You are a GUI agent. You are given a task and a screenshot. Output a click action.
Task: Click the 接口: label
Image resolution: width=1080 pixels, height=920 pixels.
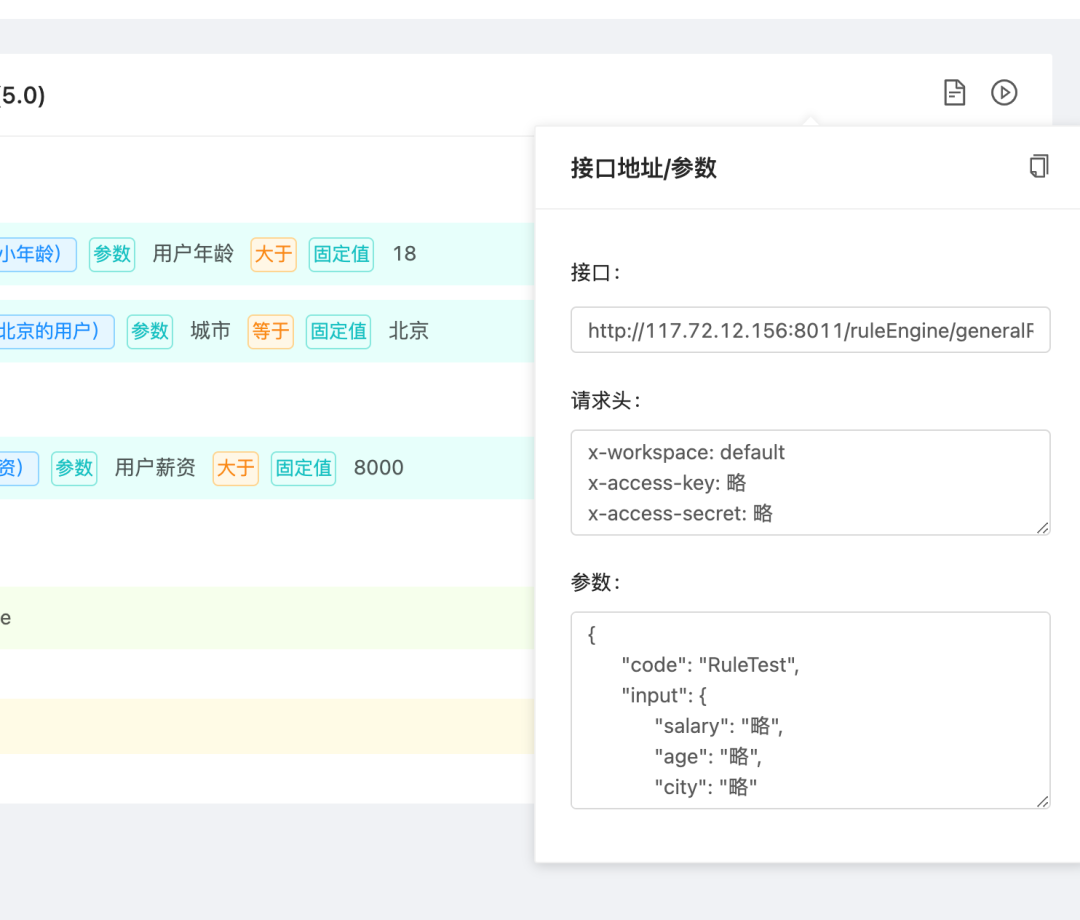595,273
